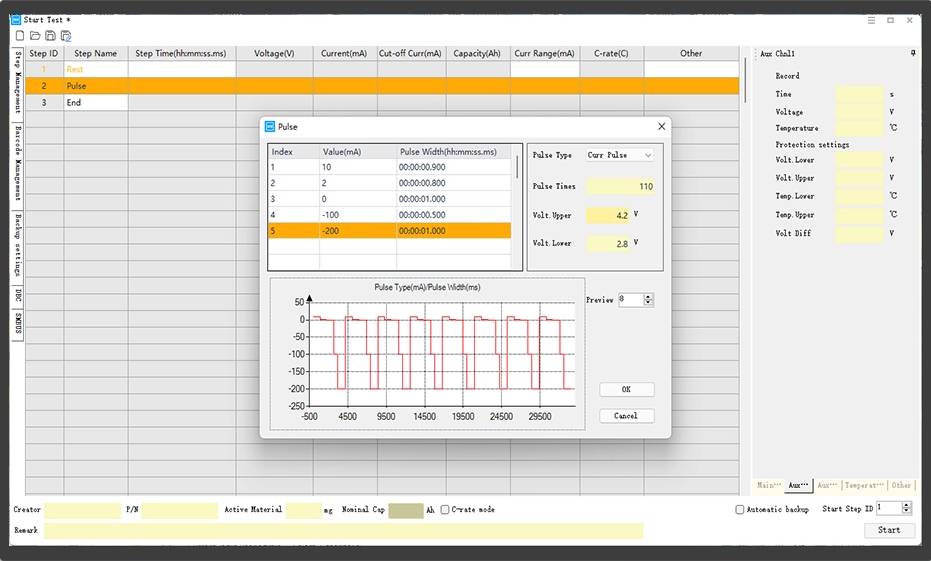Switch to the Main... bottom tab
The image size is (931, 561).
tap(770, 486)
